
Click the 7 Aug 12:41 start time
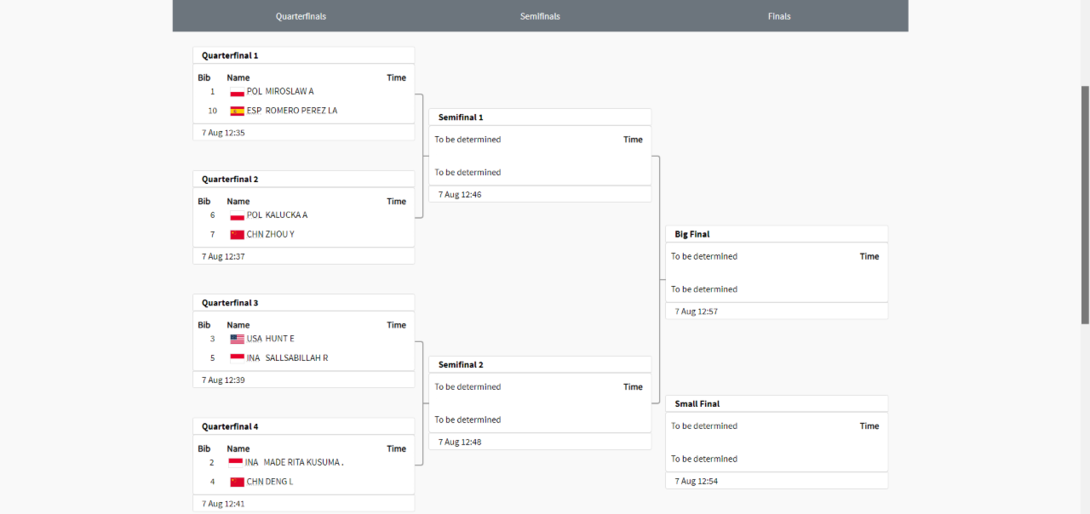[x=223, y=503]
